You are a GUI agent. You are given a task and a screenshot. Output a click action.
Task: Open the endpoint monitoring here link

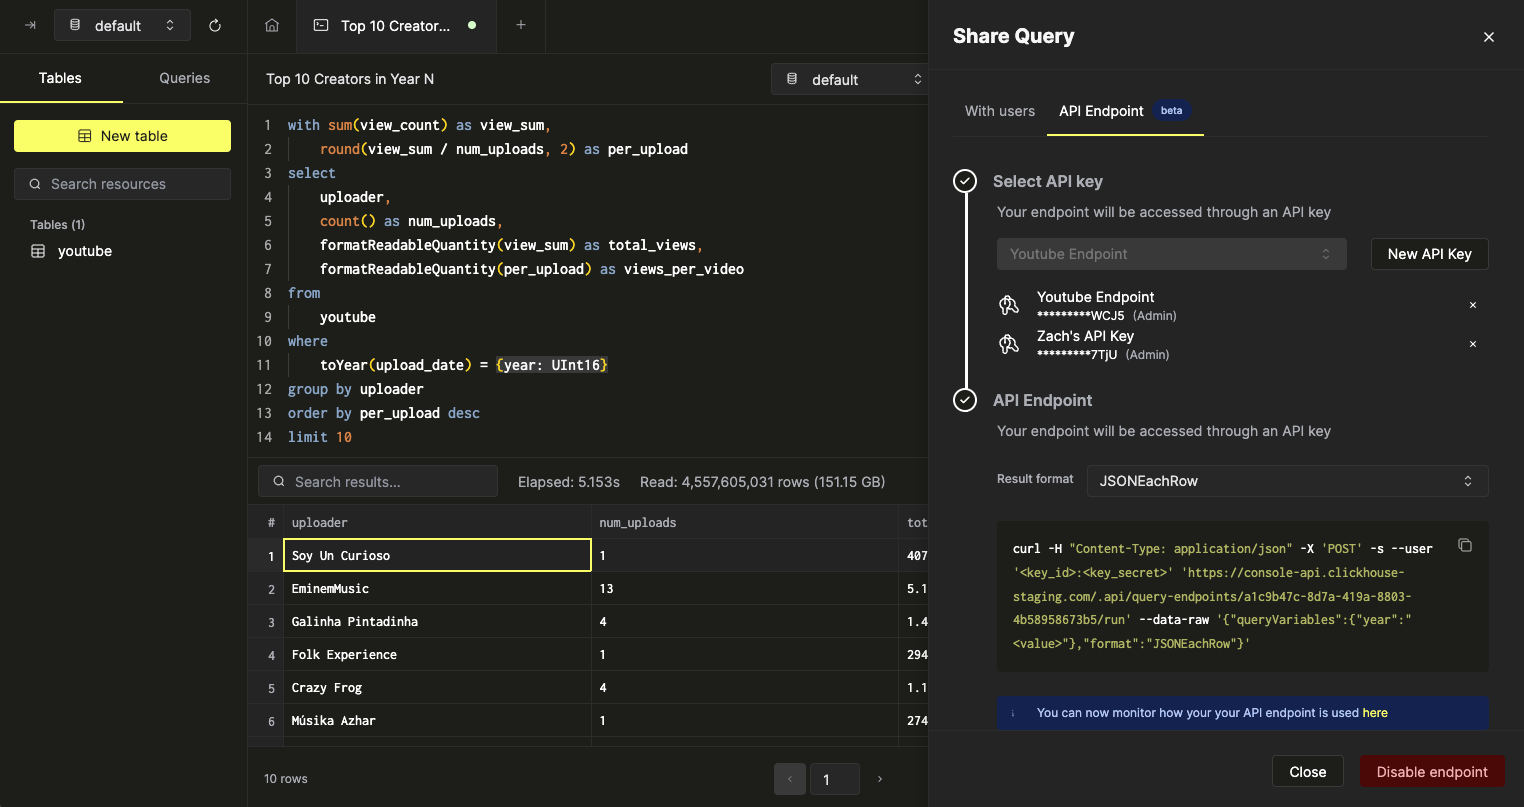pos(1375,712)
